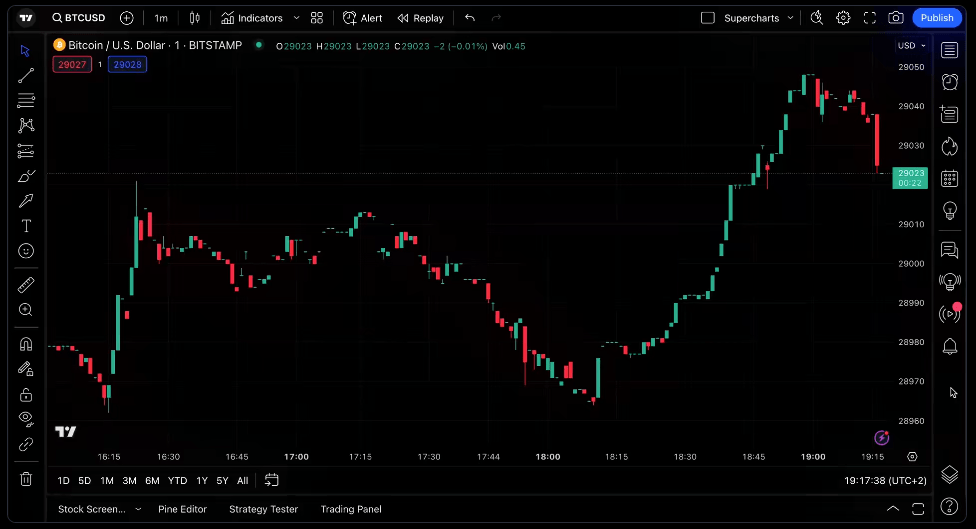This screenshot has width=976, height=529.
Task: Select the ruler measure tool
Action: coord(26,284)
